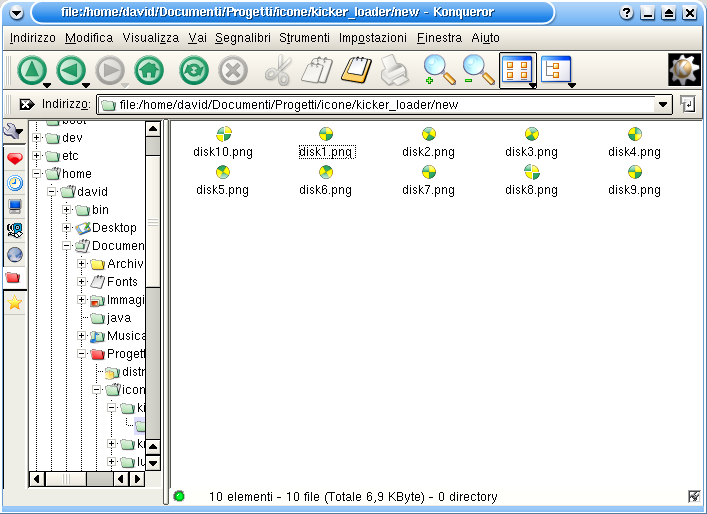Image resolution: width=707 pixels, height=514 pixels.
Task: Copy selection with the copy icon
Action: click(x=317, y=70)
